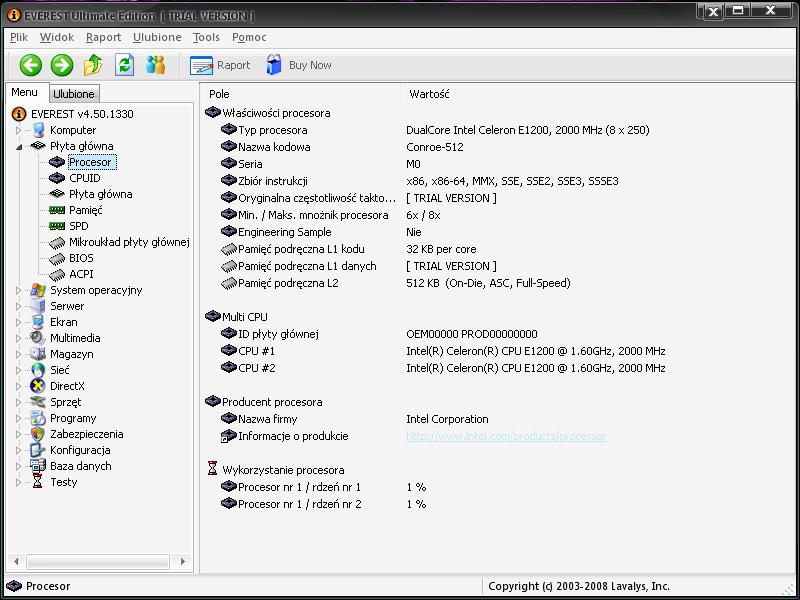Click the Raport toolbar button

(x=220, y=65)
